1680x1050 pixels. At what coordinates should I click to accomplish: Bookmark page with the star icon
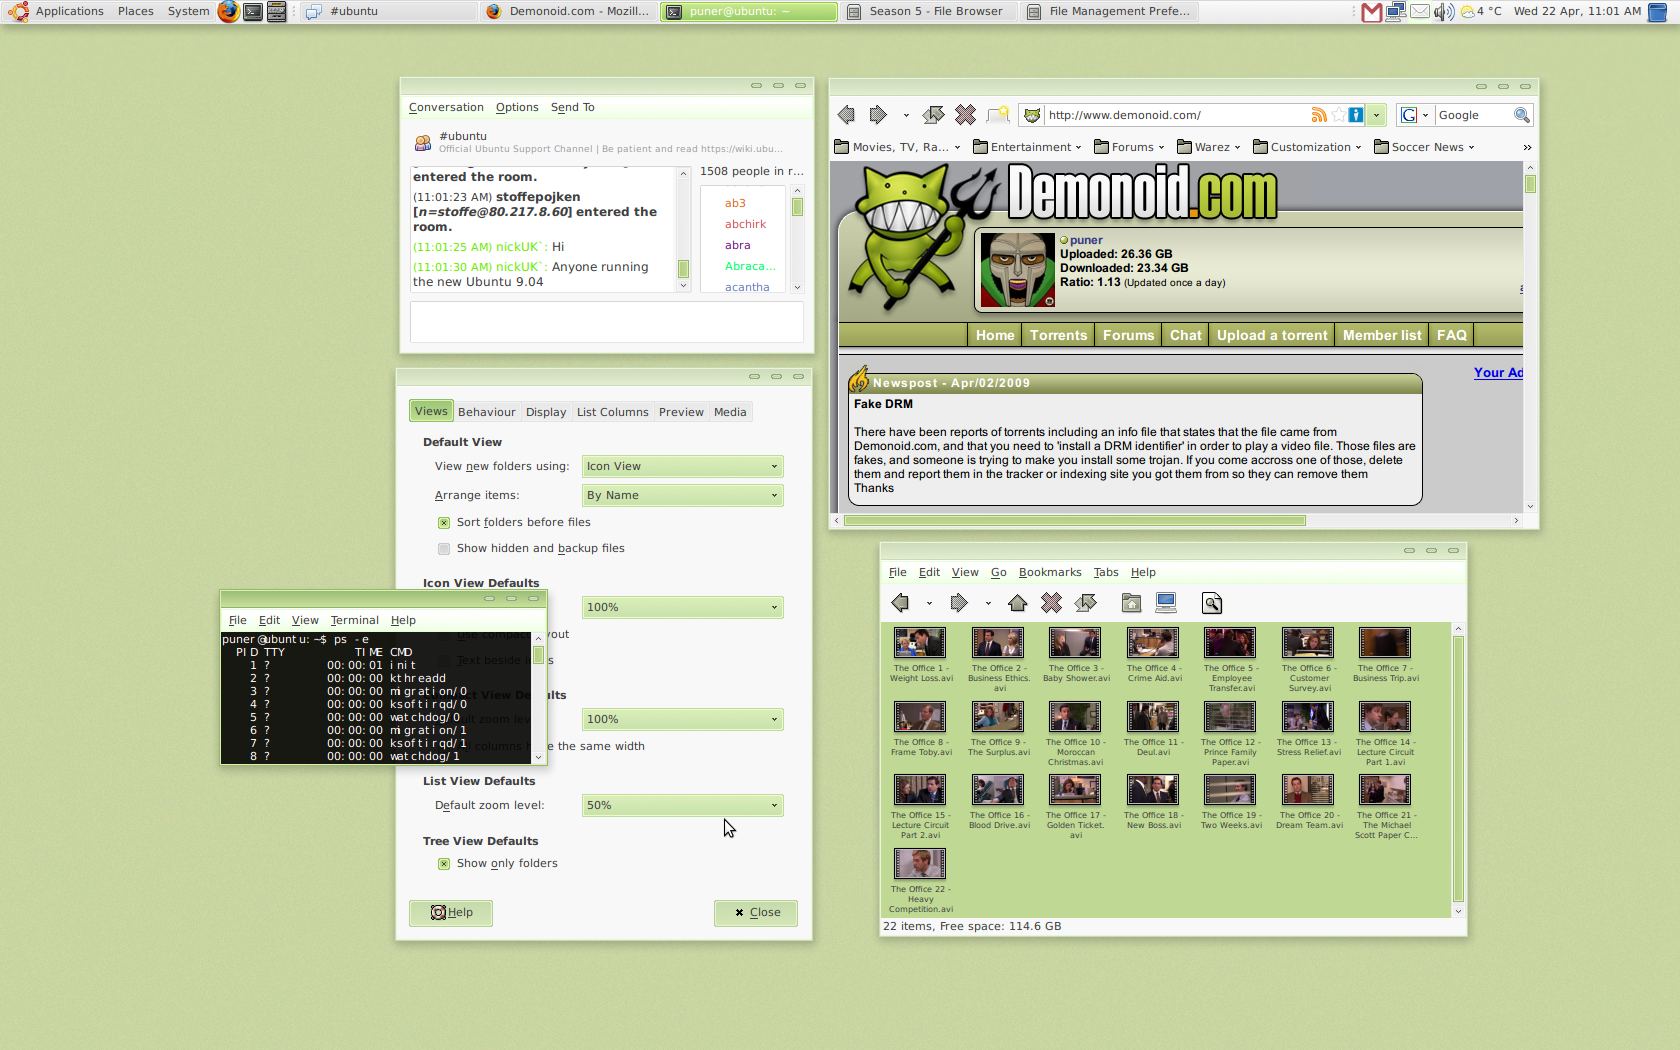(x=1338, y=115)
